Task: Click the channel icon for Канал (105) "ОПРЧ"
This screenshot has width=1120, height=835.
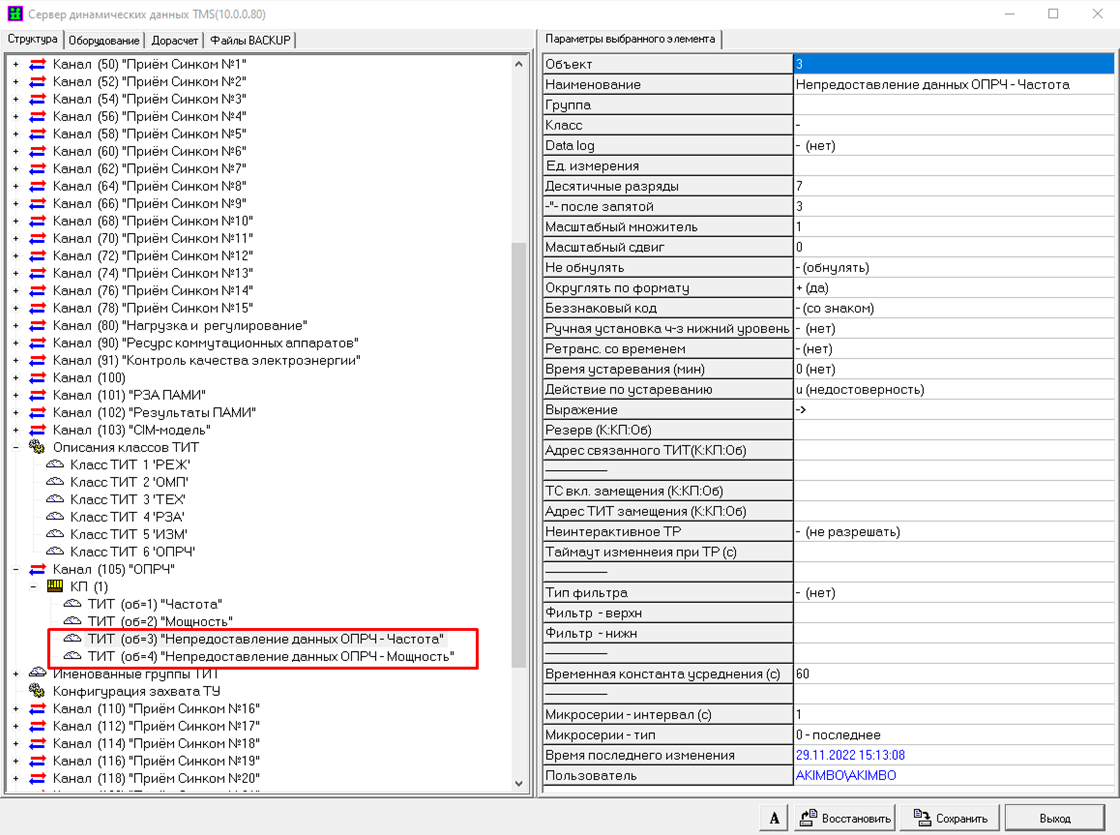Action: pos(38,569)
